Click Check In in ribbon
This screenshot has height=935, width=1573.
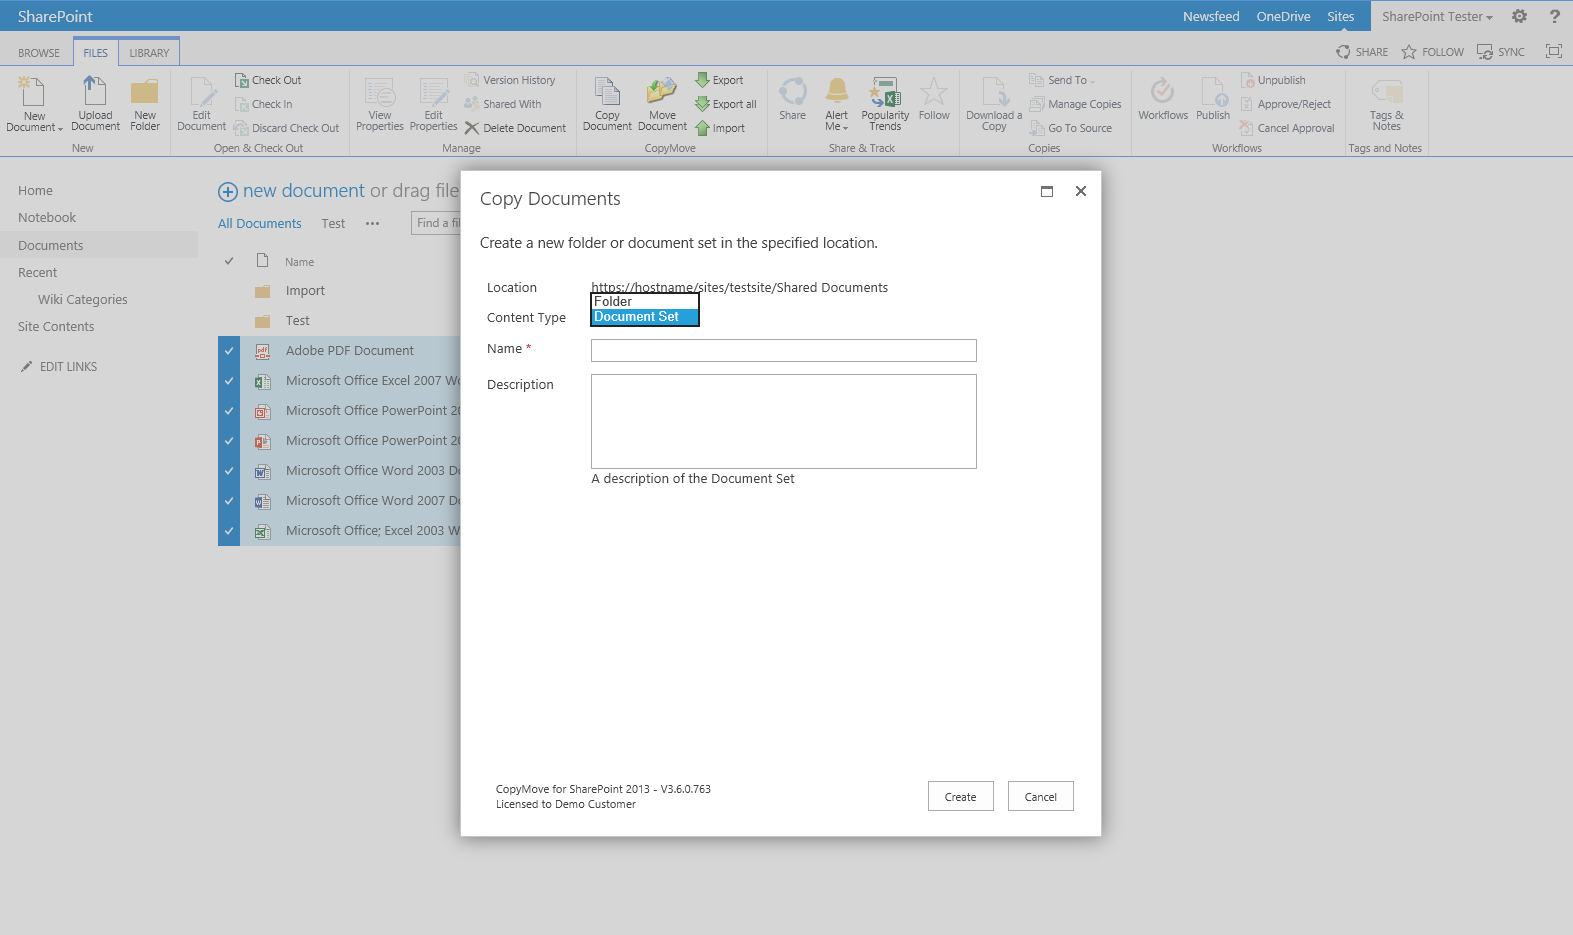click(264, 104)
